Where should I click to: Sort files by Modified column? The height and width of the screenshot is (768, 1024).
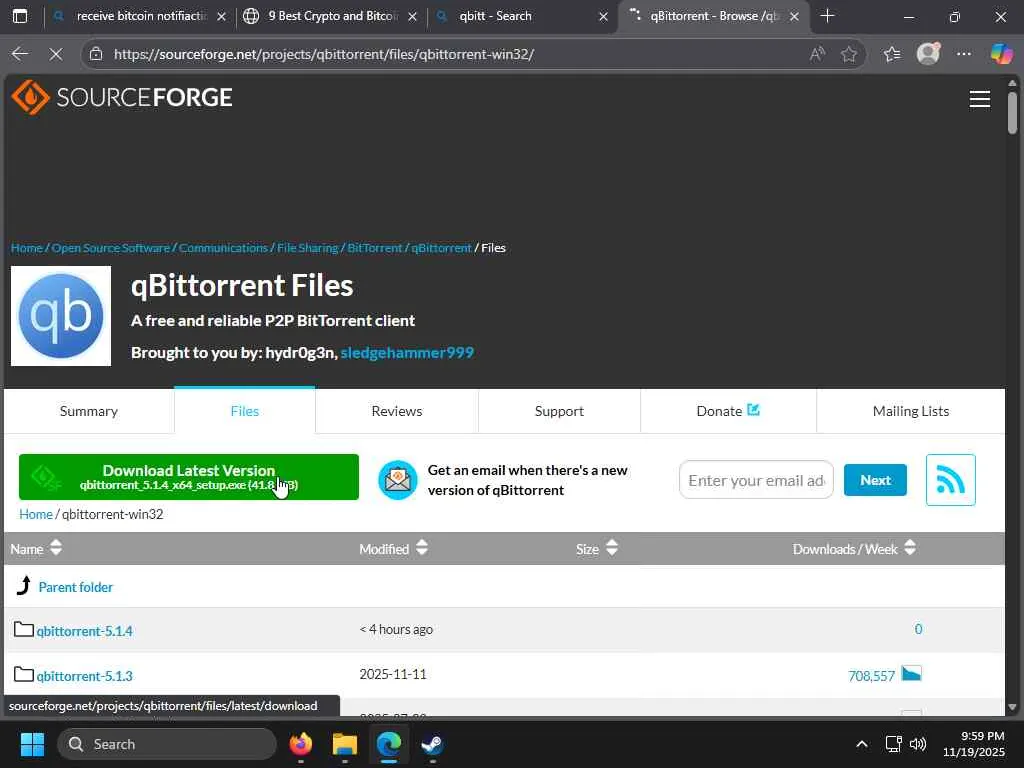[394, 549]
